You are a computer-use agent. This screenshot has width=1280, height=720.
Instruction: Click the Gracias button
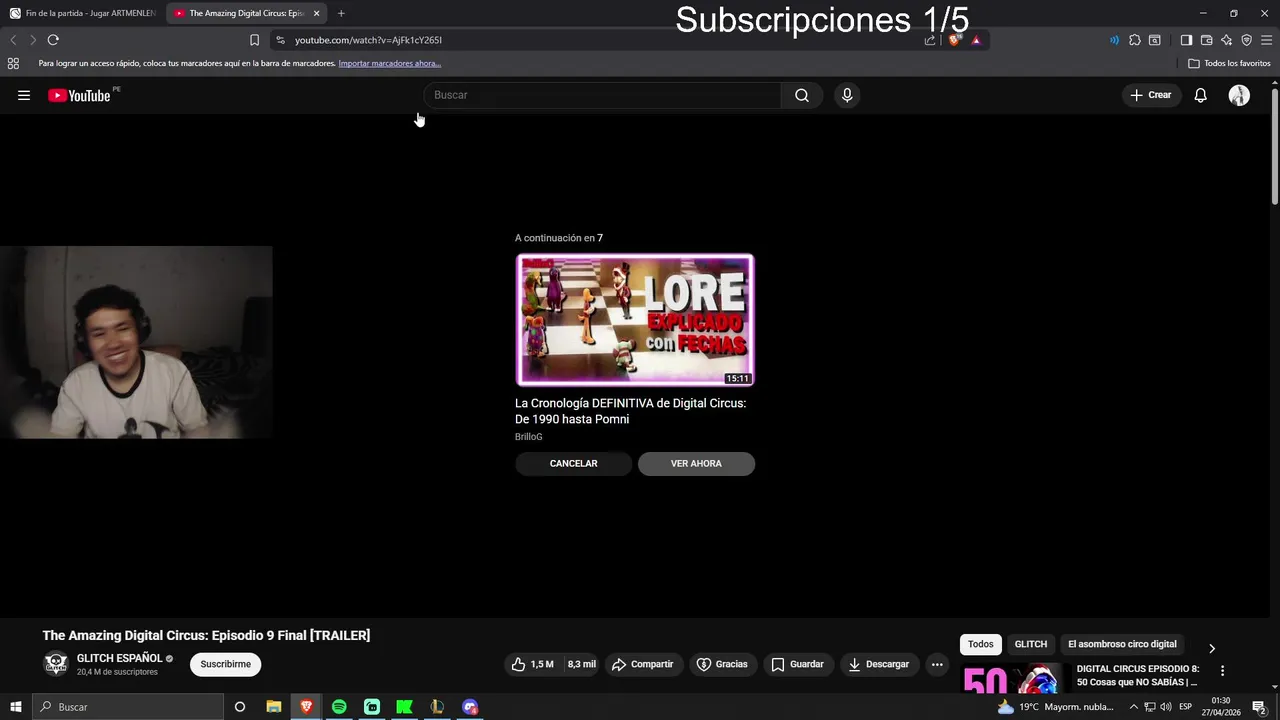coord(722,664)
